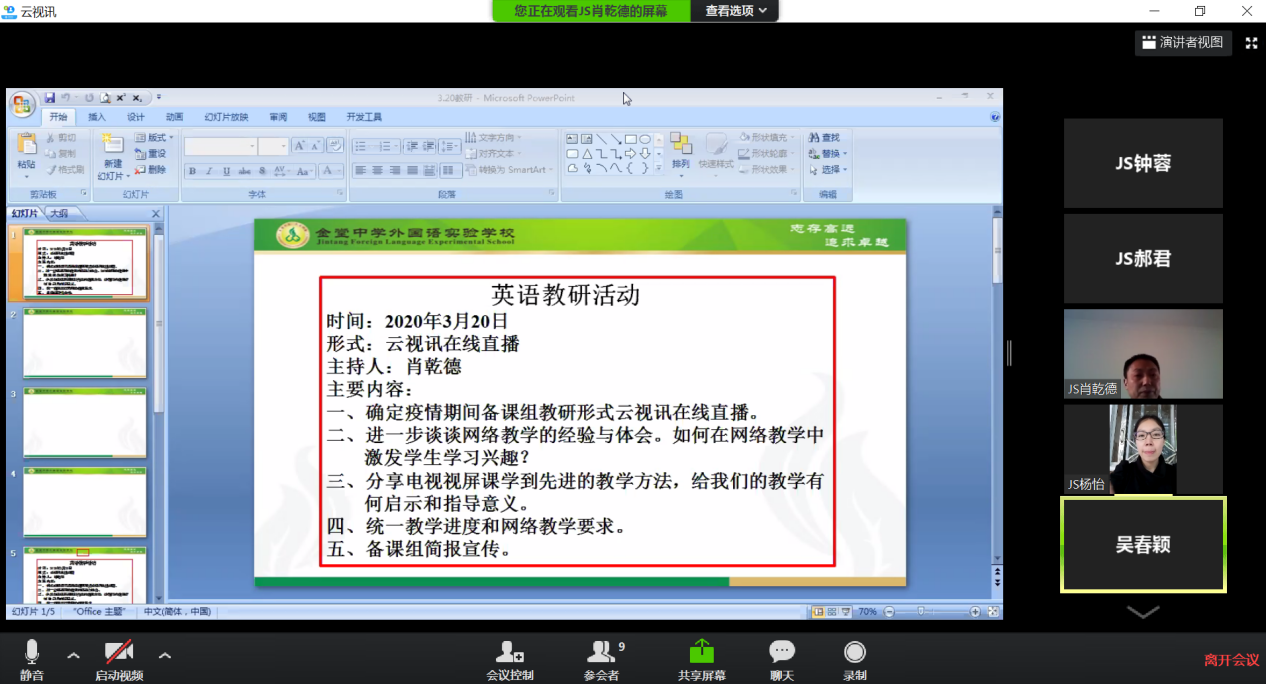Expand audio options arrow beside mute
Screen dimensions: 1266x684
tap(73, 656)
